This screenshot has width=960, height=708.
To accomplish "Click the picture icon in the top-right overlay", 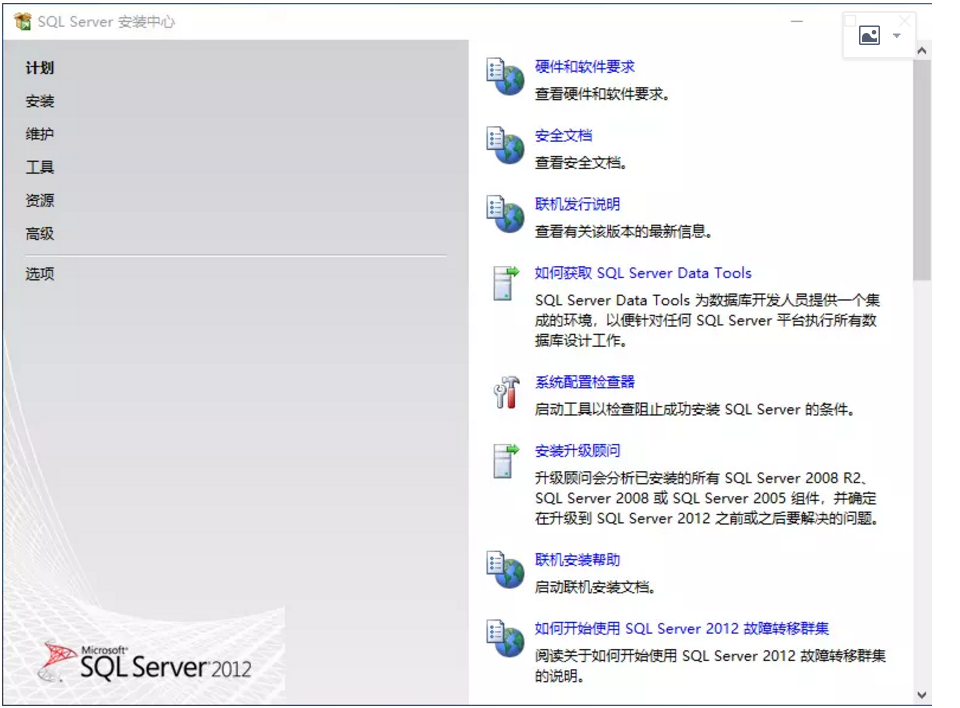I will (x=869, y=36).
